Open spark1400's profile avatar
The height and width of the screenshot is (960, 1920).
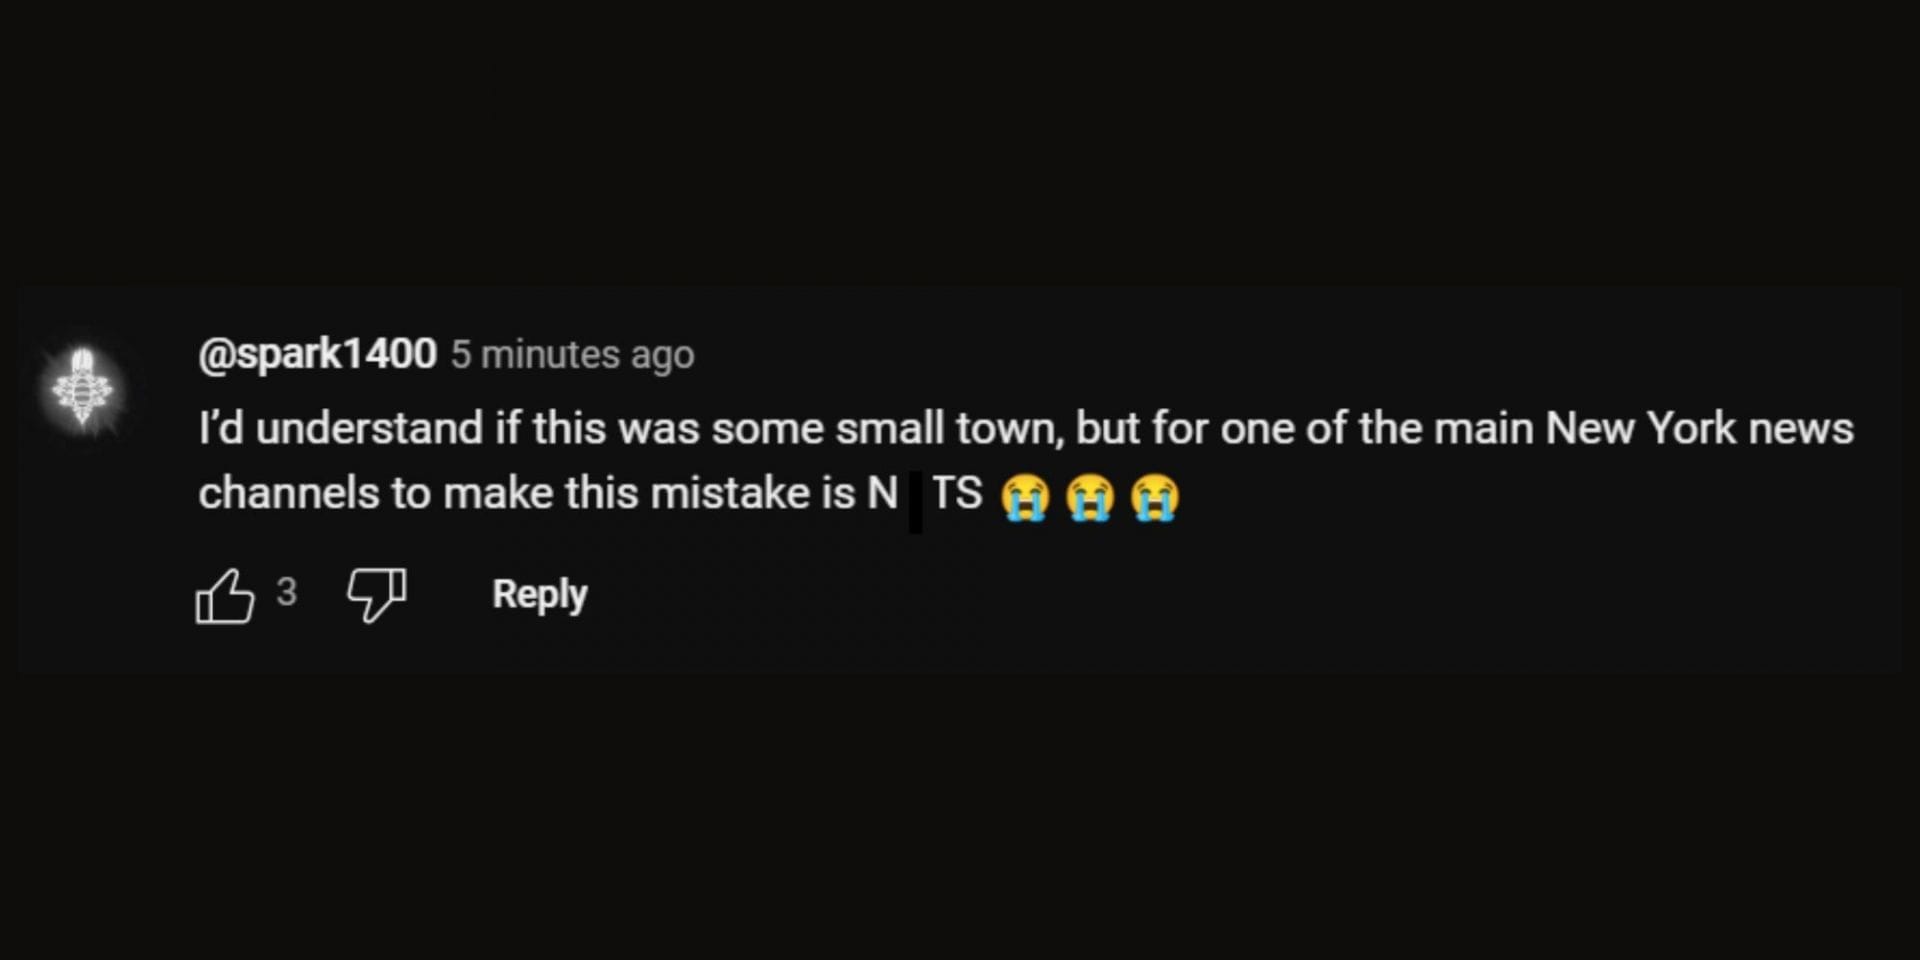coord(84,390)
